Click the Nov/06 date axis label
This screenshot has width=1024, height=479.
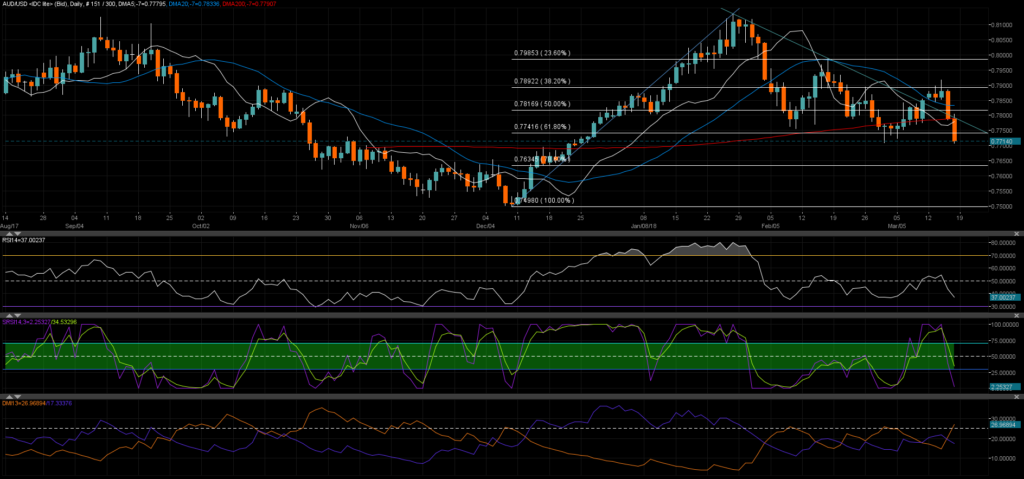(x=359, y=226)
